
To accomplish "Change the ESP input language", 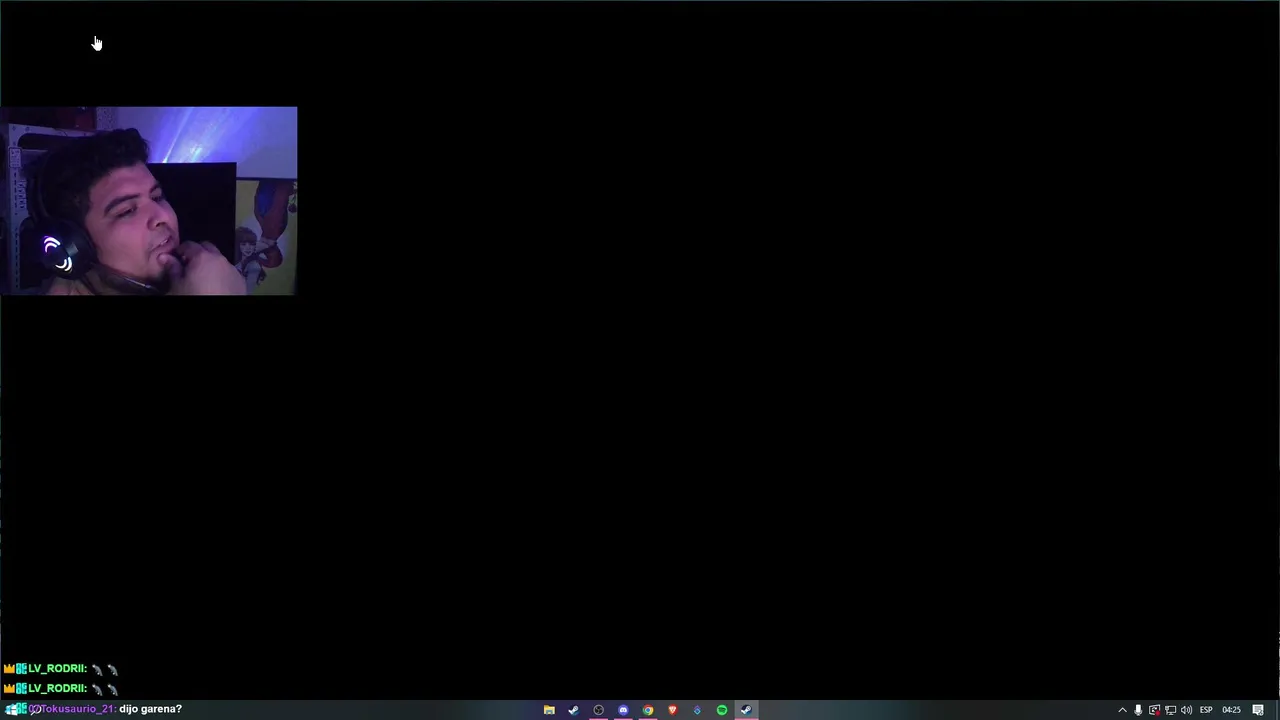I will click(1206, 710).
